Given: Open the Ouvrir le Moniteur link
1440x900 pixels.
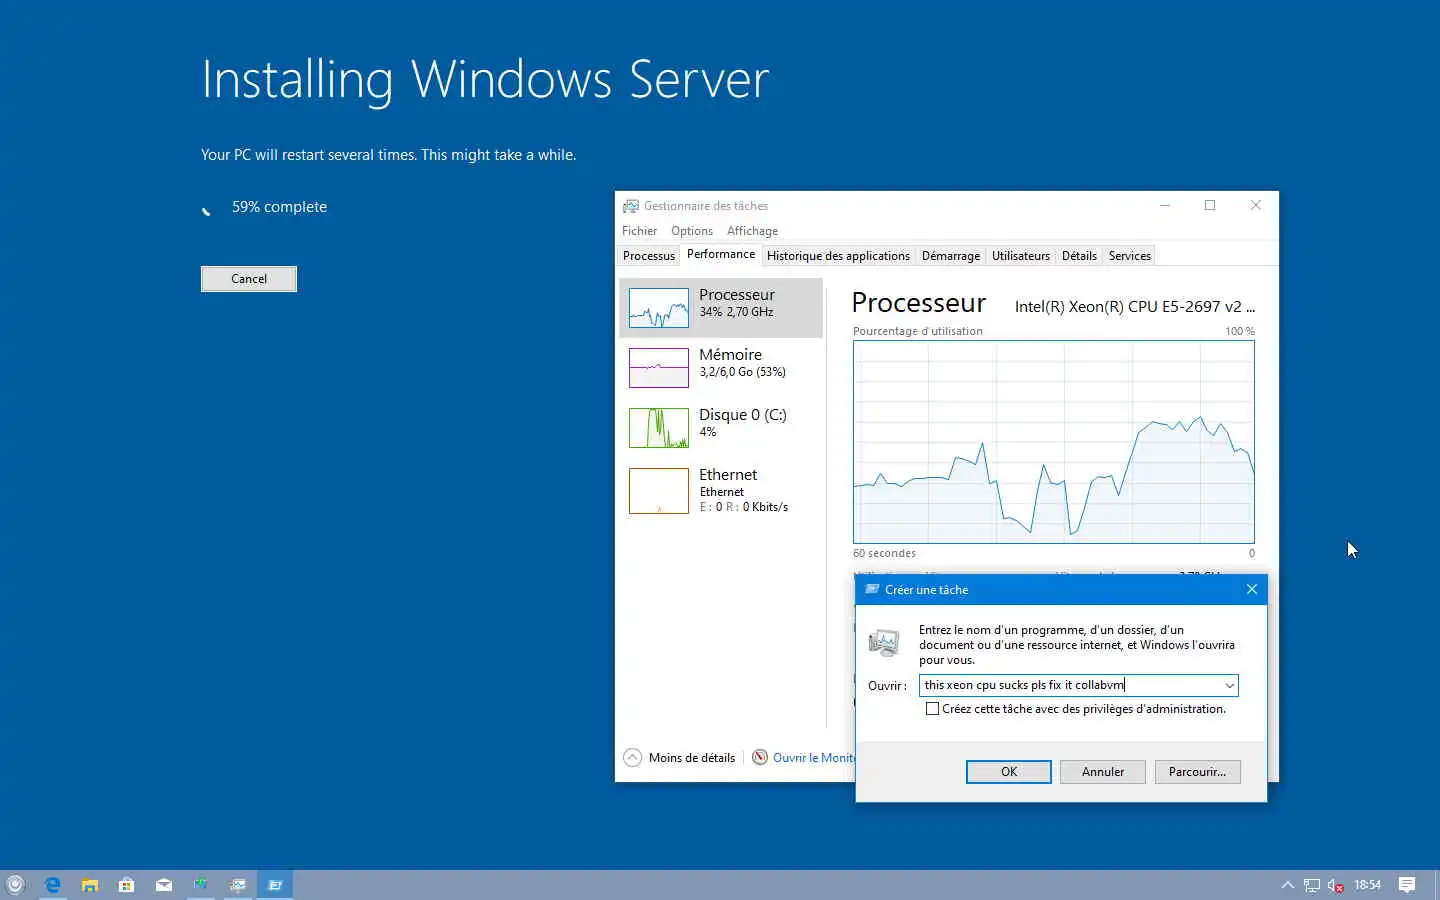Looking at the screenshot, I should [x=814, y=758].
